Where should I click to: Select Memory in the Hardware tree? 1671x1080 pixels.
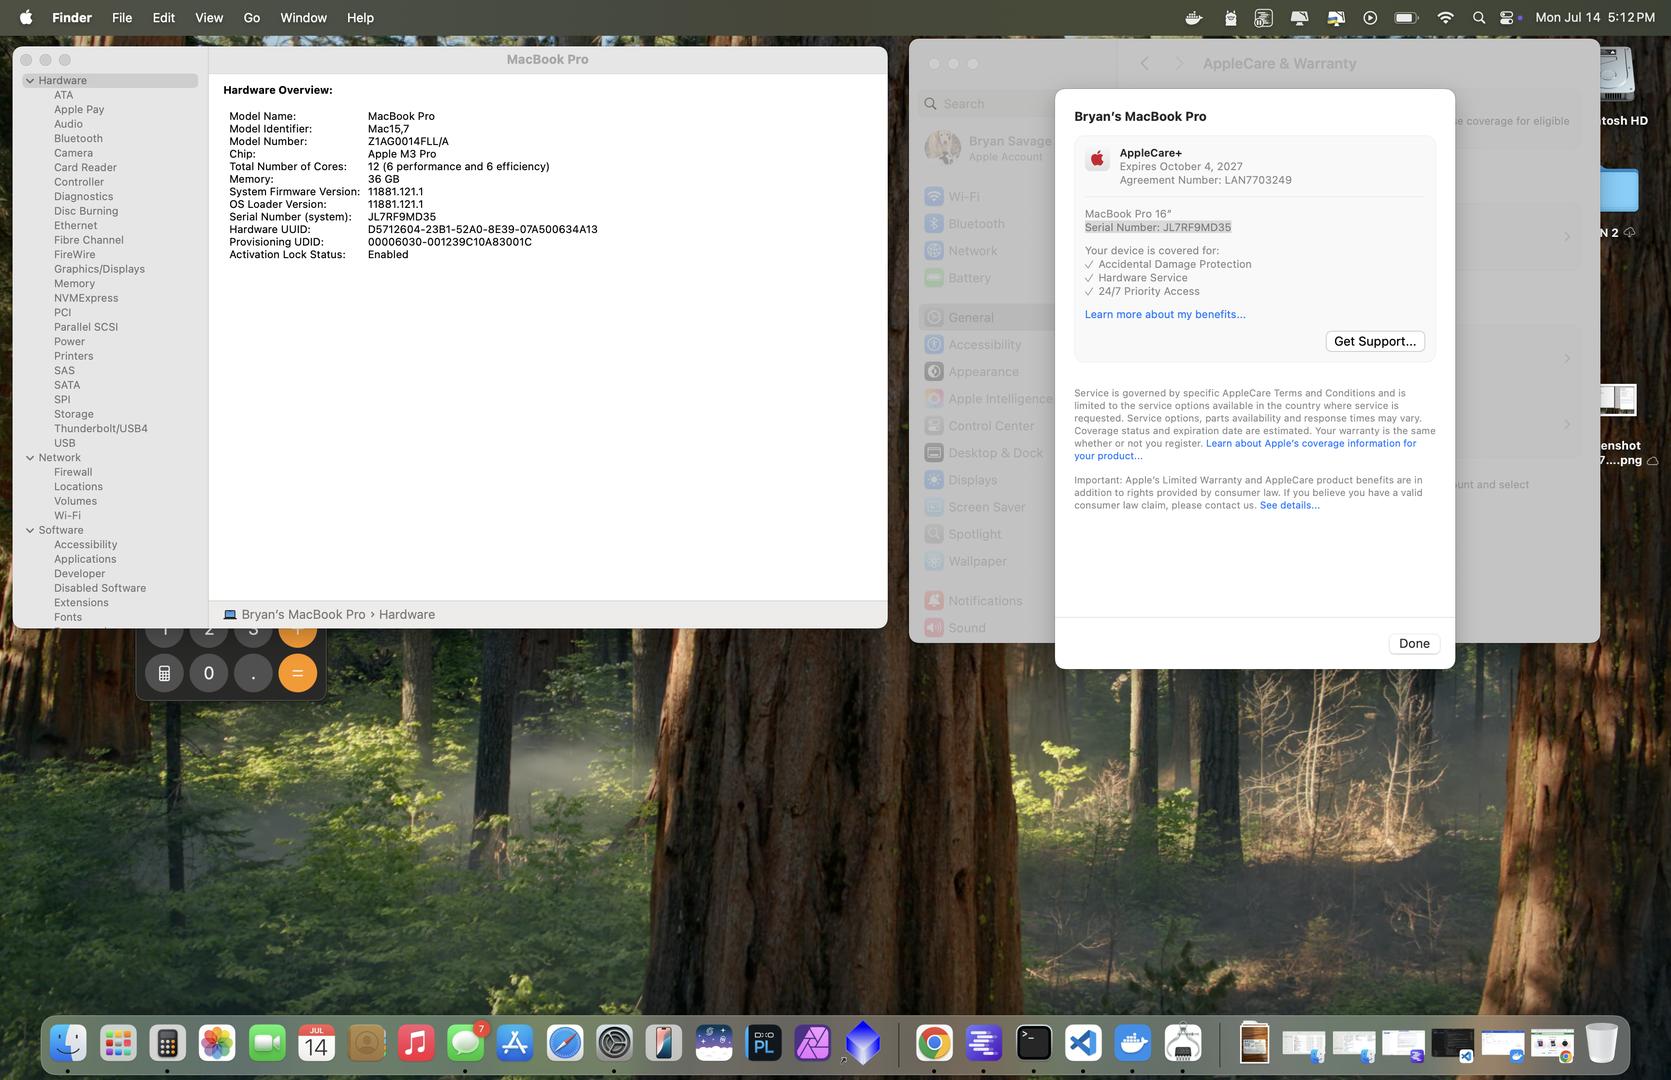coord(74,284)
